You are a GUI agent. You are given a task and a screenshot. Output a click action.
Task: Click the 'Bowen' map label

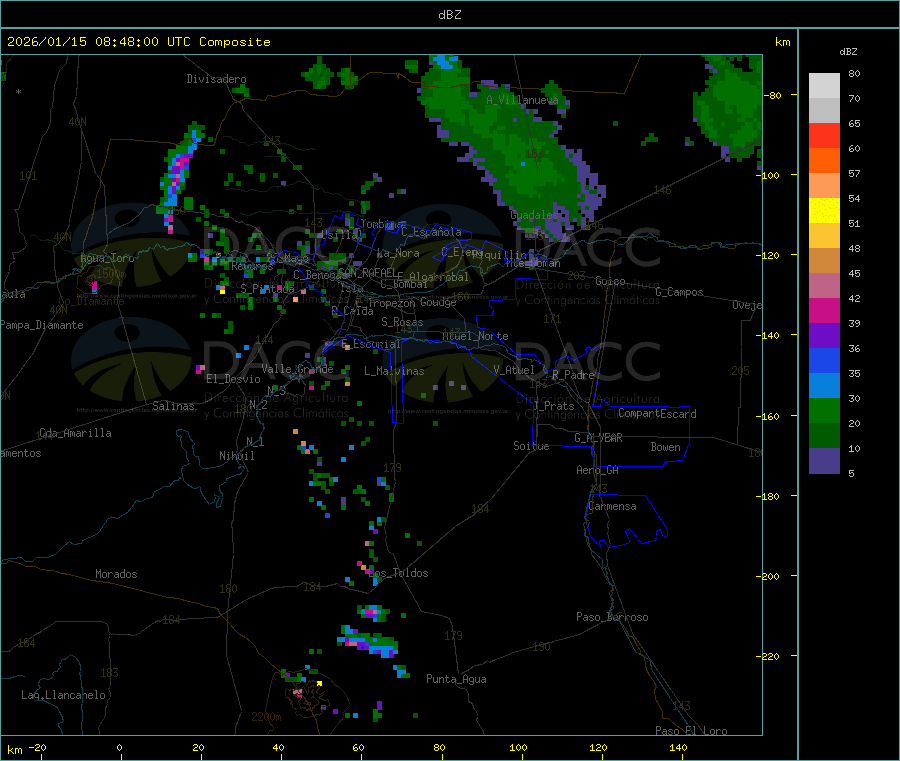pyautogui.click(x=665, y=447)
